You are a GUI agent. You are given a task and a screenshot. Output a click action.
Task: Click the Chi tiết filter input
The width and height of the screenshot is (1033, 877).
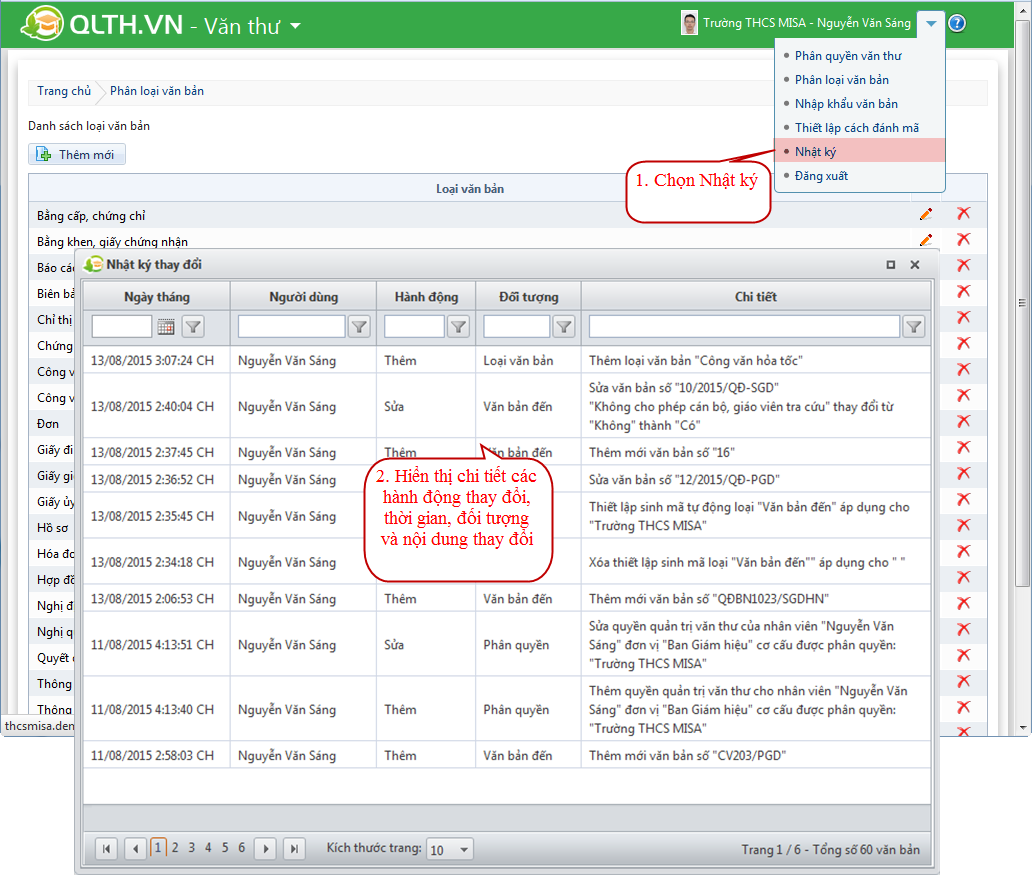coord(744,327)
